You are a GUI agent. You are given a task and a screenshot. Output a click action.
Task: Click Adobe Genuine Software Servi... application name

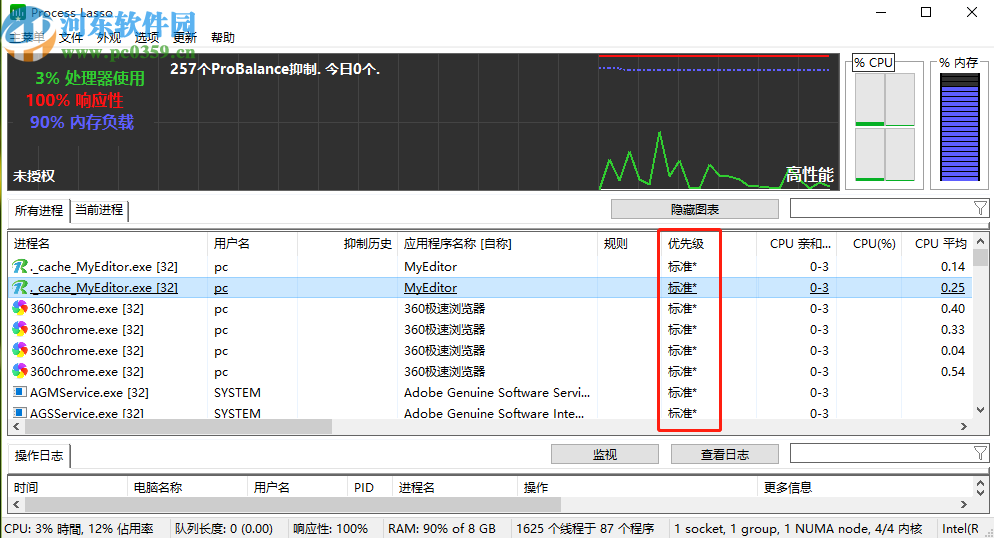click(x=497, y=393)
